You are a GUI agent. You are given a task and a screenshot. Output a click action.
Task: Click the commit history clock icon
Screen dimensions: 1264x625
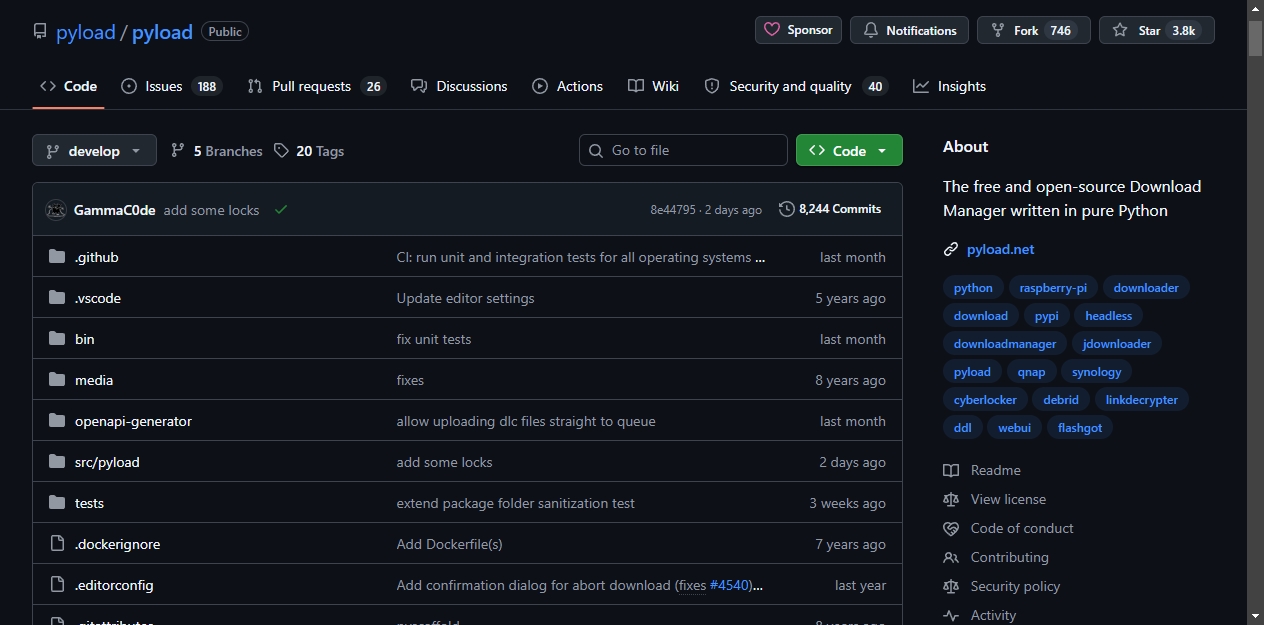tap(787, 209)
